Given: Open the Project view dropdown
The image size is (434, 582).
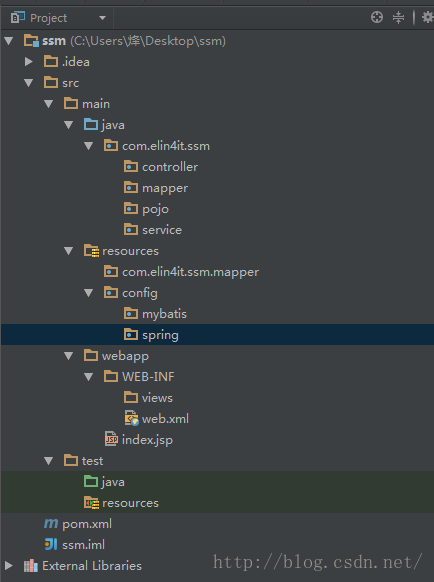Looking at the screenshot, I should [102, 18].
